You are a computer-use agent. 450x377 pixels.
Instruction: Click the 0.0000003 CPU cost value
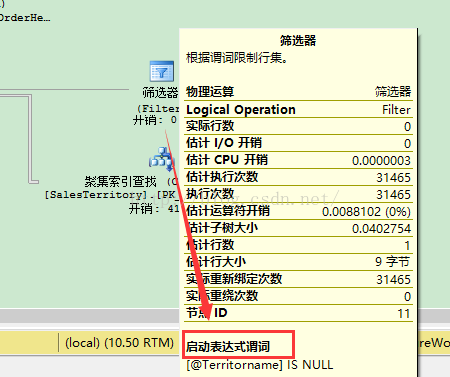[381, 161]
